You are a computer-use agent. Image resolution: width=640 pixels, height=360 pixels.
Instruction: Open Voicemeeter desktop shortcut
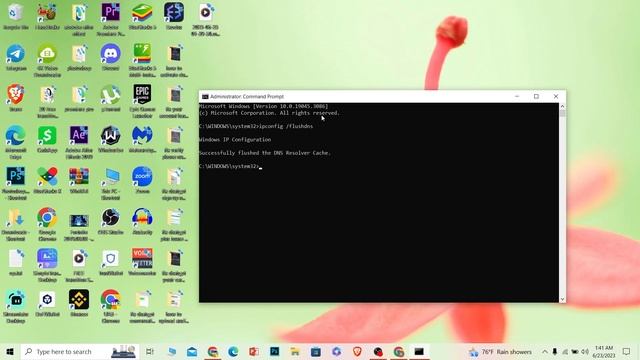[142, 262]
